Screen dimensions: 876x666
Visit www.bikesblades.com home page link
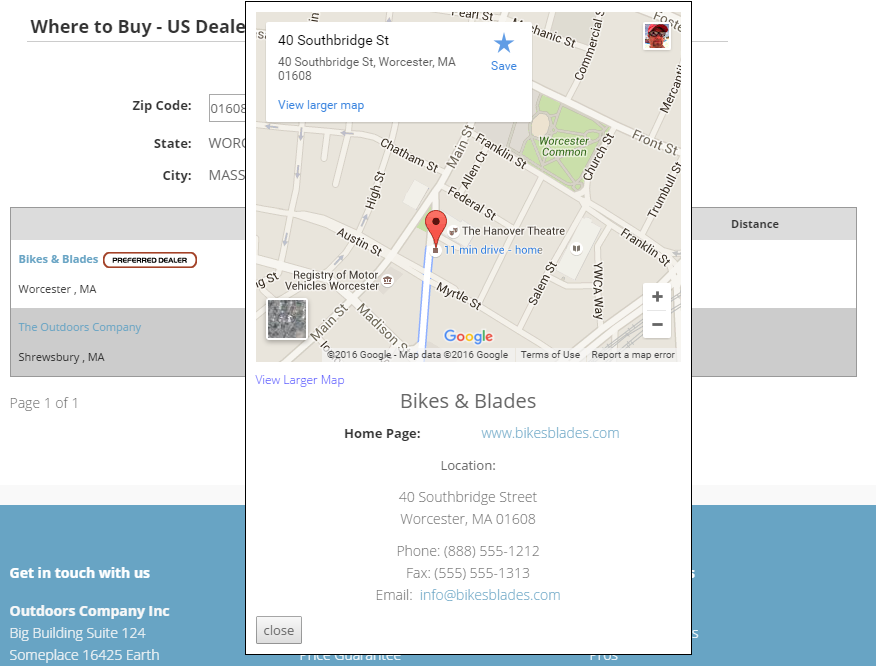550,433
